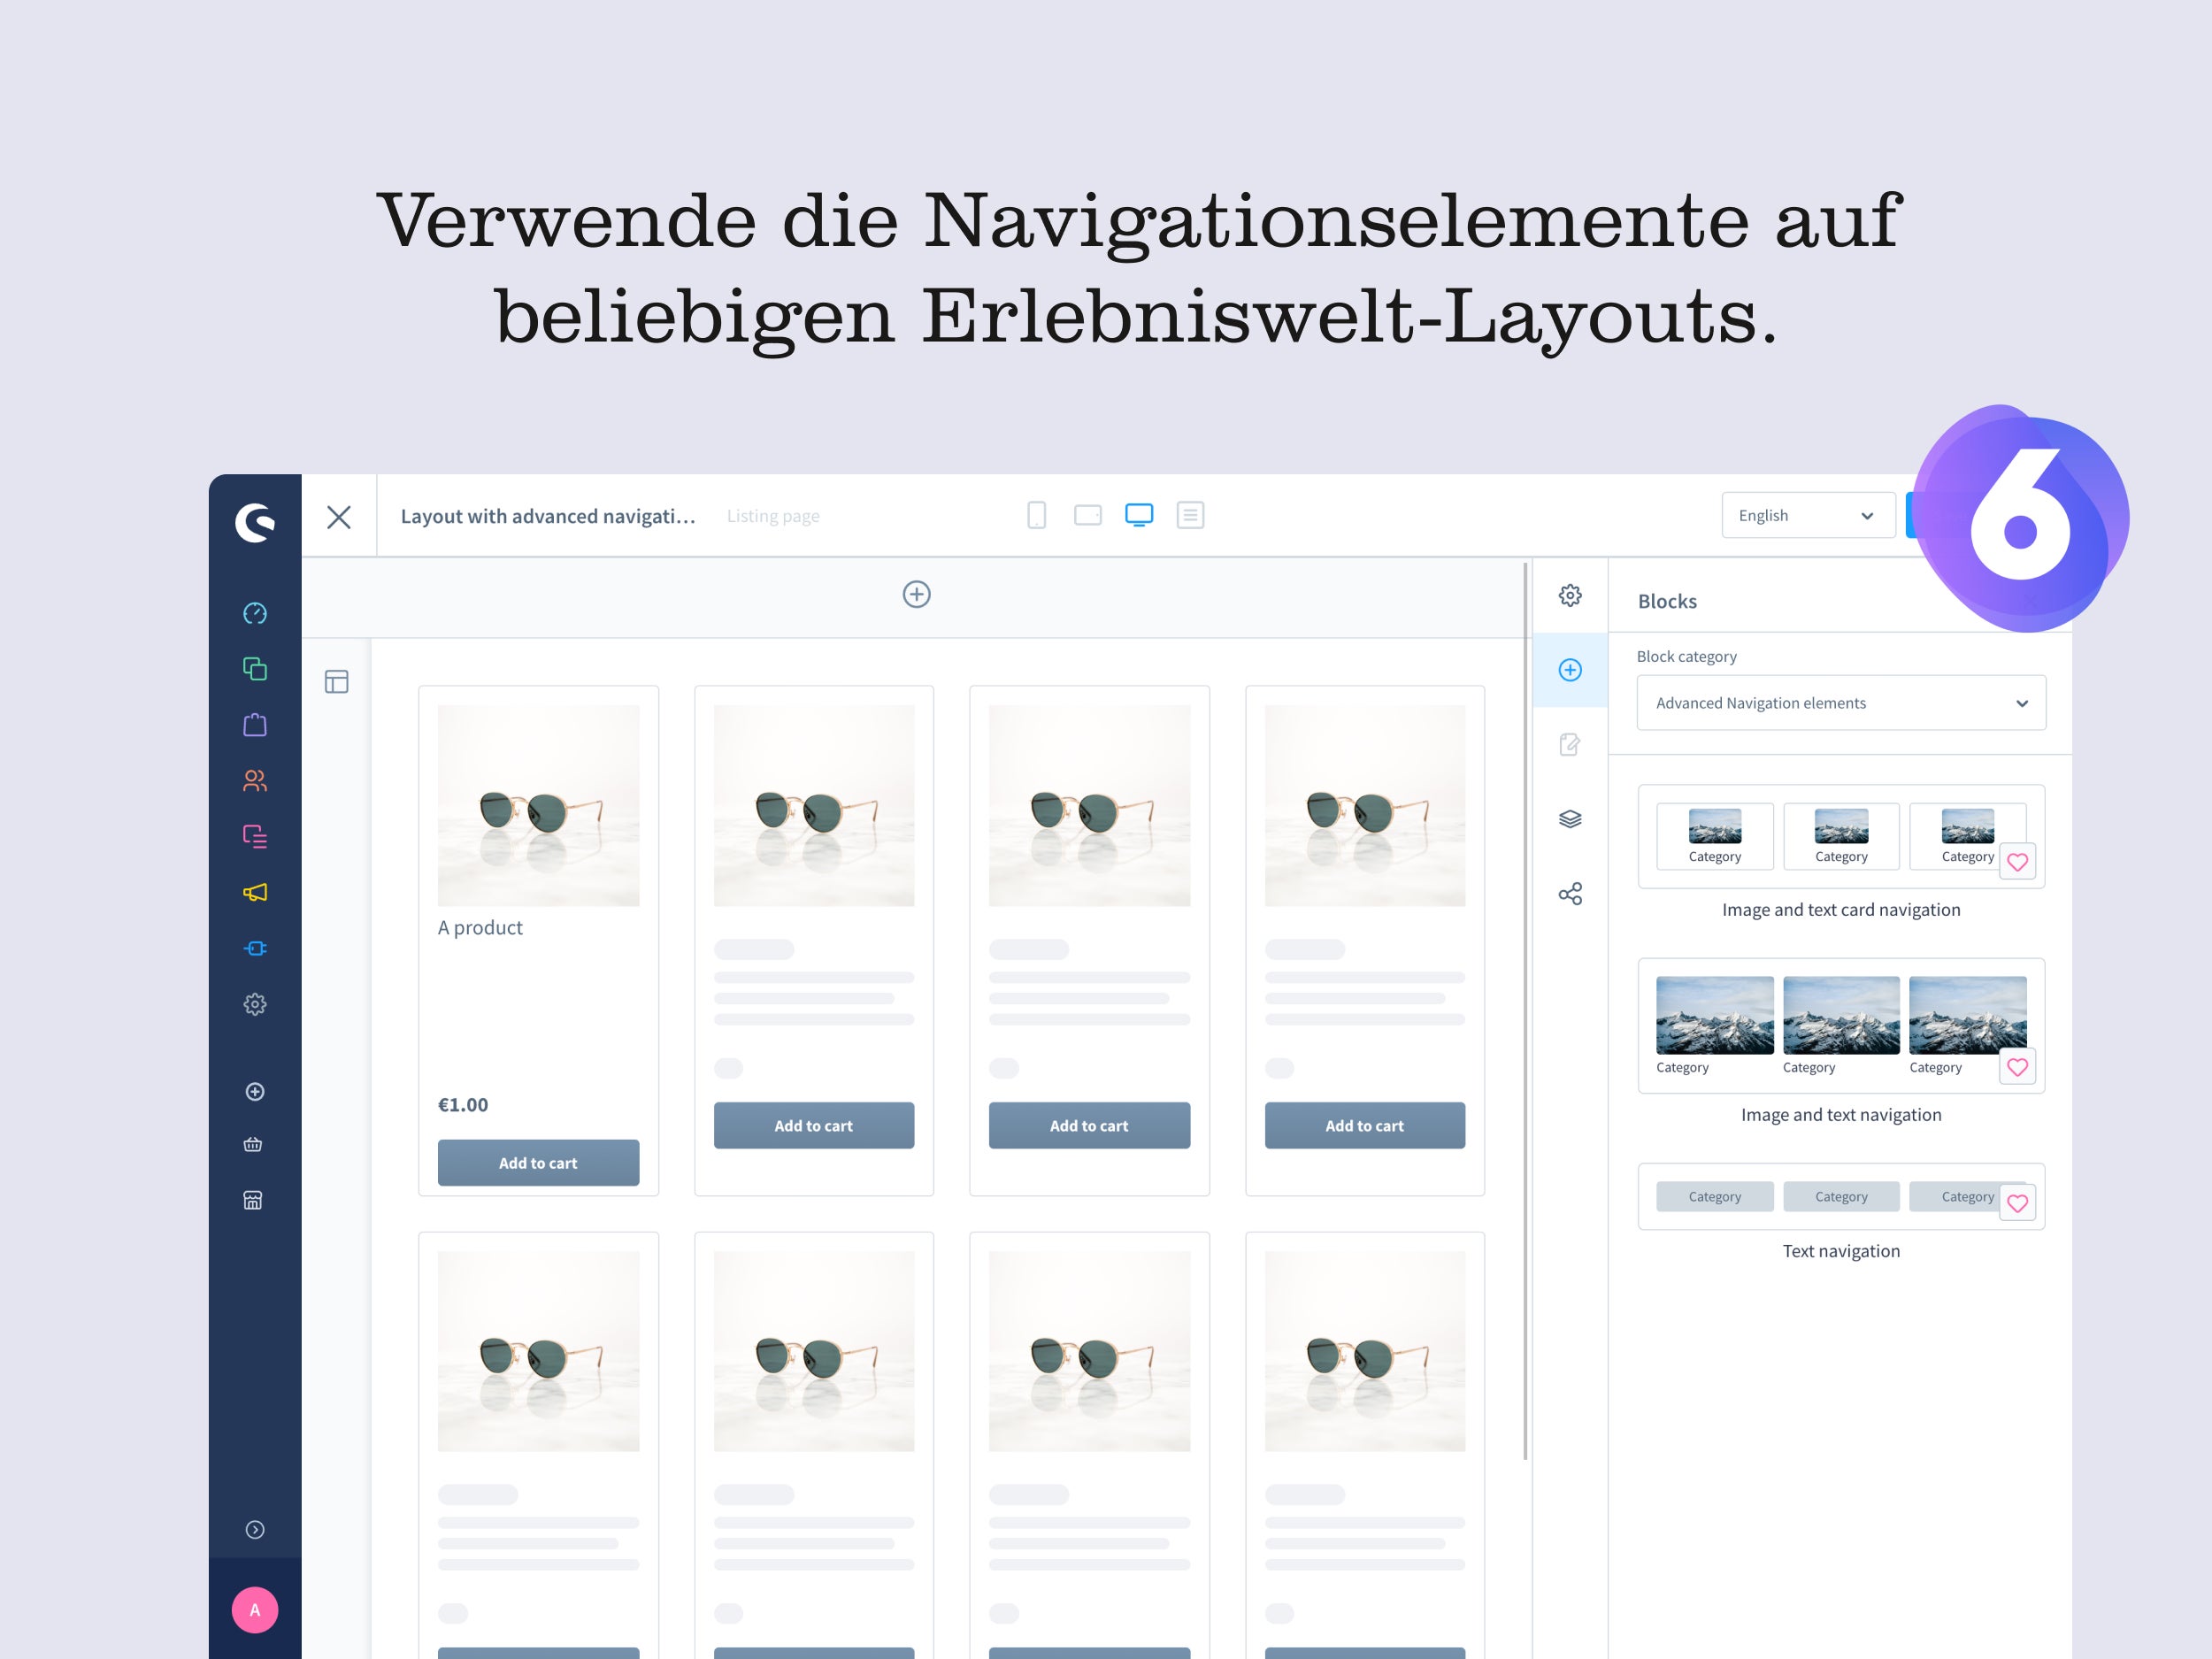Viewport: 2212px width, 1659px height.
Task: Open the storefront sales channel icon
Action: (253, 1200)
